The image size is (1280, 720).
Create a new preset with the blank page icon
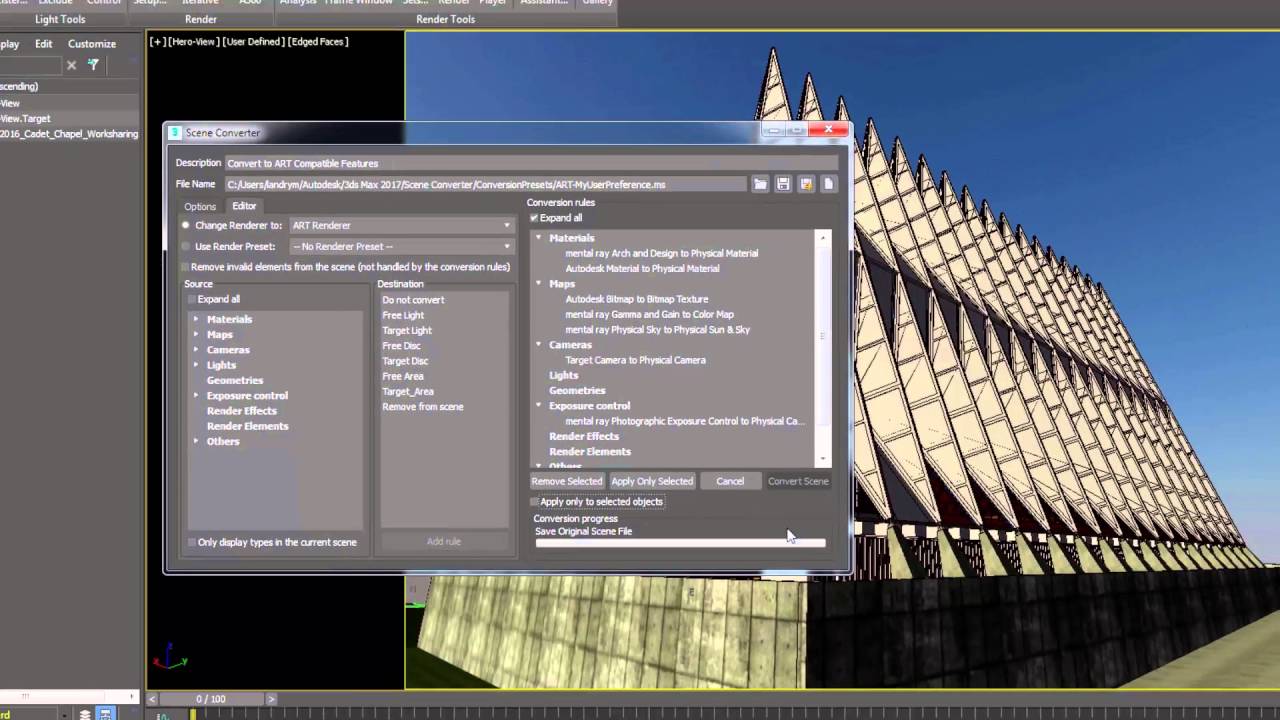(828, 184)
